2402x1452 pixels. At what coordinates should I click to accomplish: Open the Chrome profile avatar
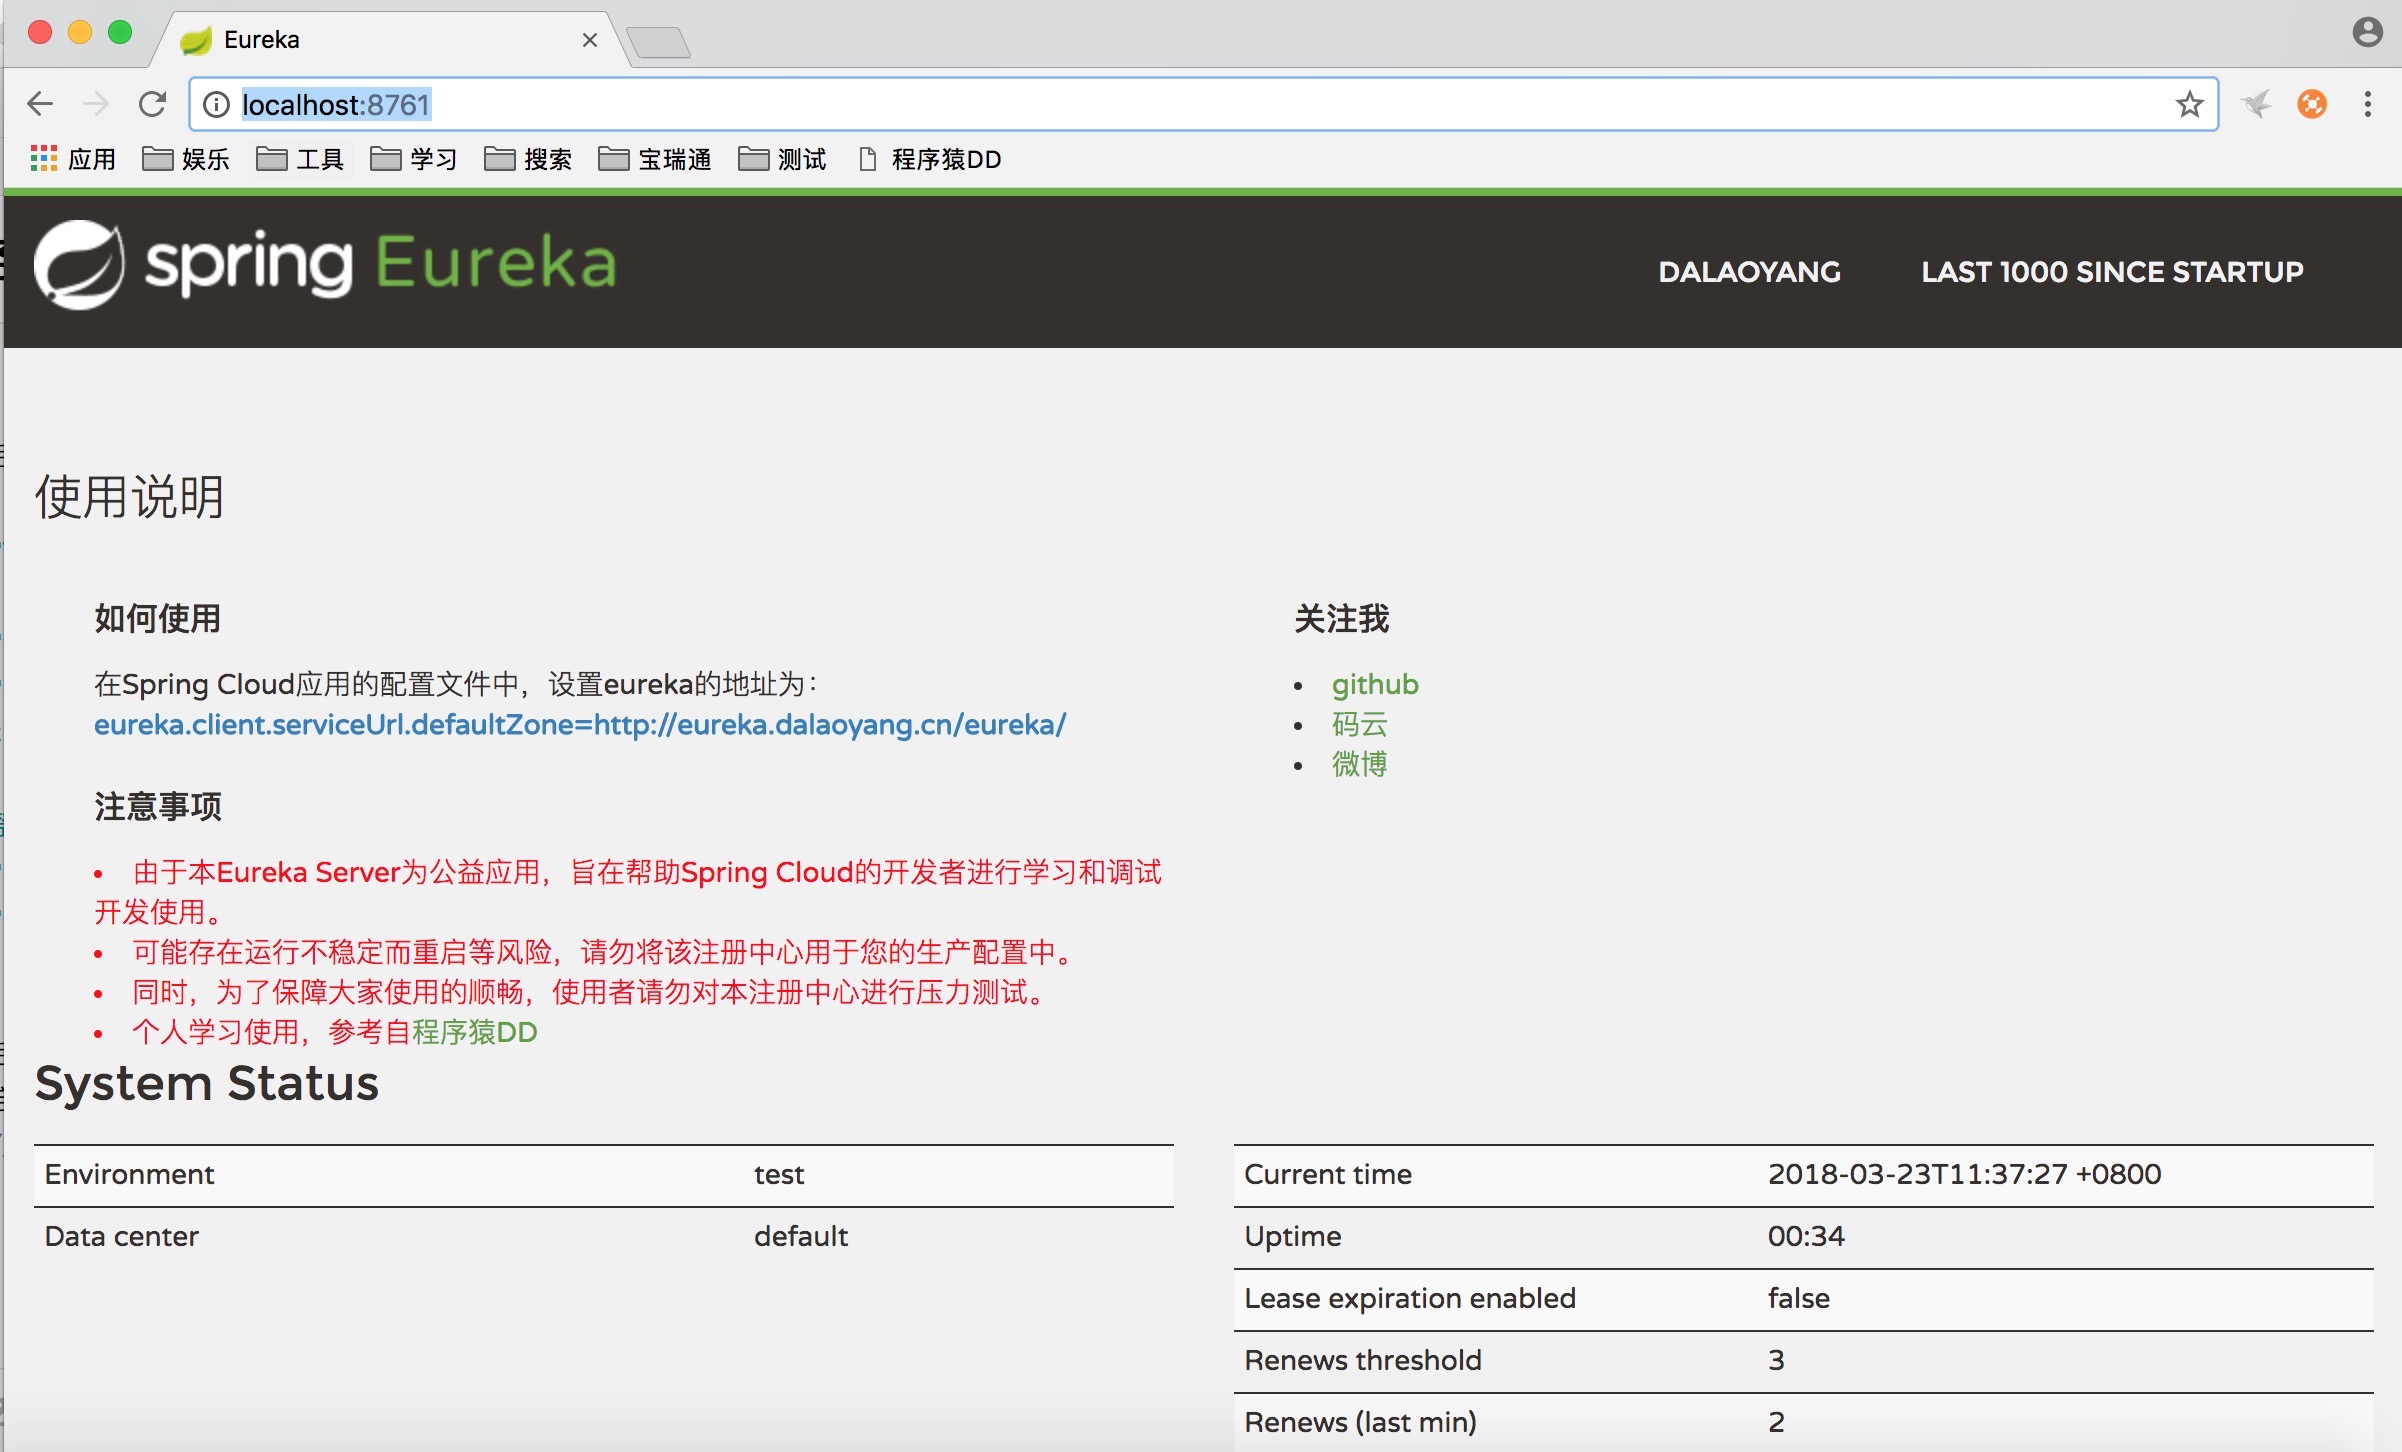[x=2367, y=32]
